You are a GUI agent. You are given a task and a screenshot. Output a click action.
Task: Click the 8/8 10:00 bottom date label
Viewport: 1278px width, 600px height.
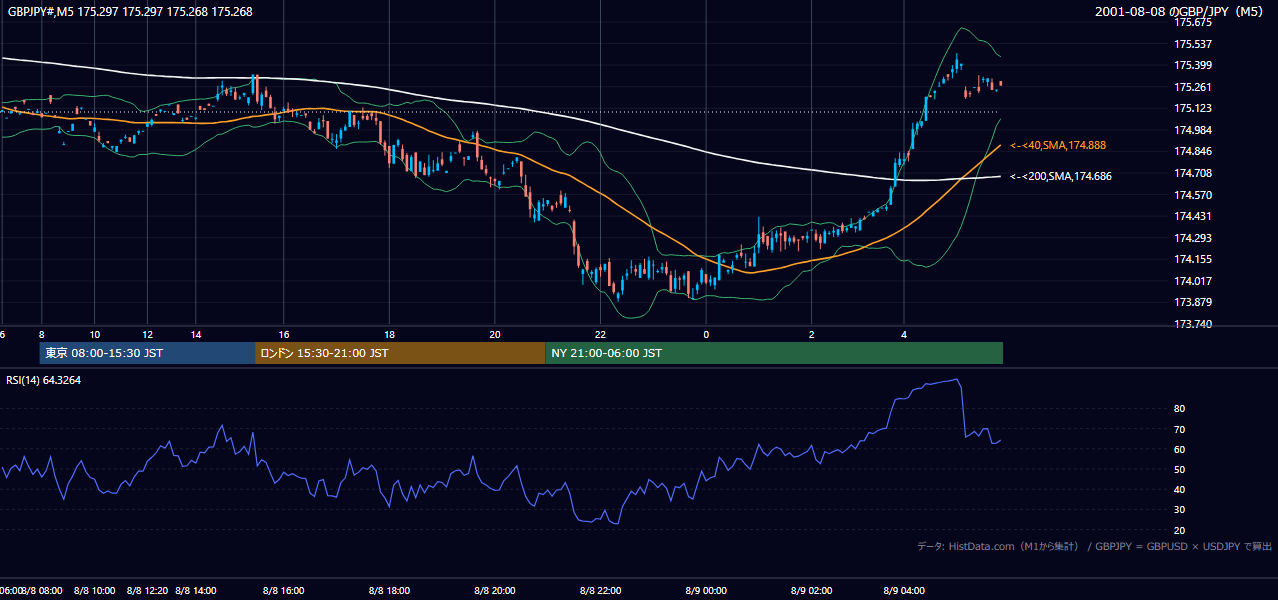click(x=94, y=590)
